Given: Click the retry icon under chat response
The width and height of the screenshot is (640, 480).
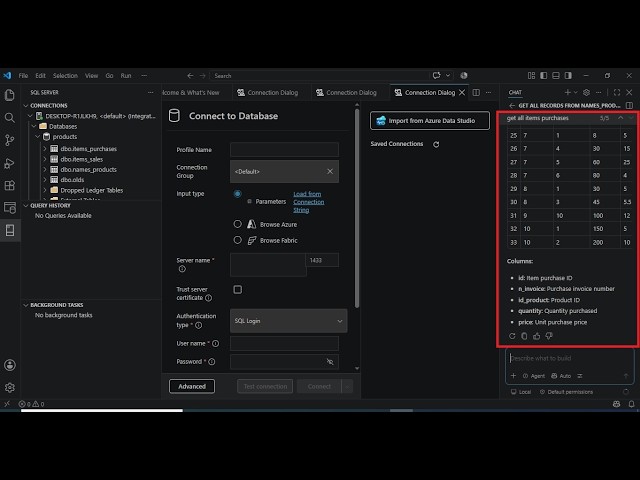Looking at the screenshot, I should (x=512, y=336).
